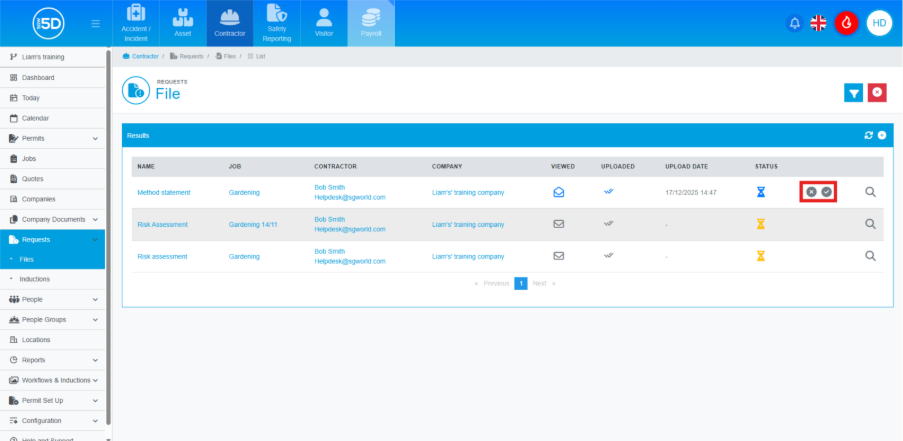Open magnifier for Risk Assessment Gardening 14/11

pos(870,224)
